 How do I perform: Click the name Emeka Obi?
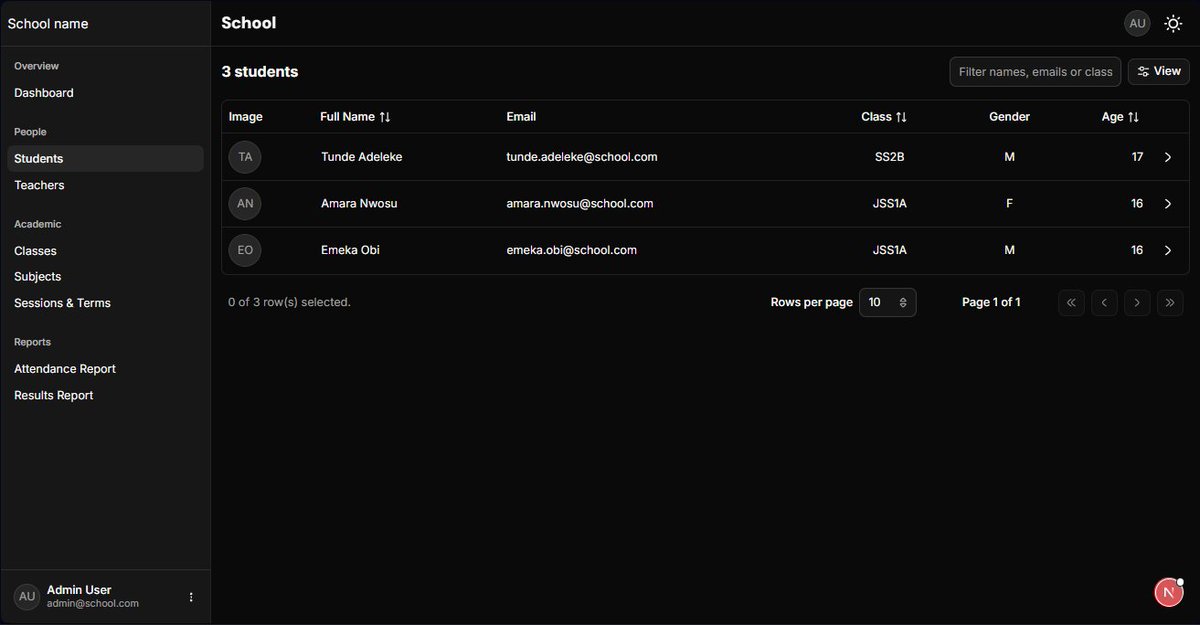[x=350, y=250]
